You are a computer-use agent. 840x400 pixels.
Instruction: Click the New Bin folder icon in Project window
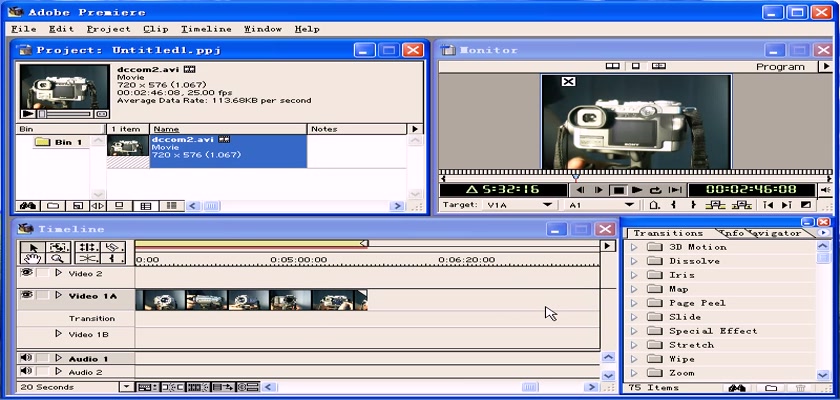click(x=52, y=206)
